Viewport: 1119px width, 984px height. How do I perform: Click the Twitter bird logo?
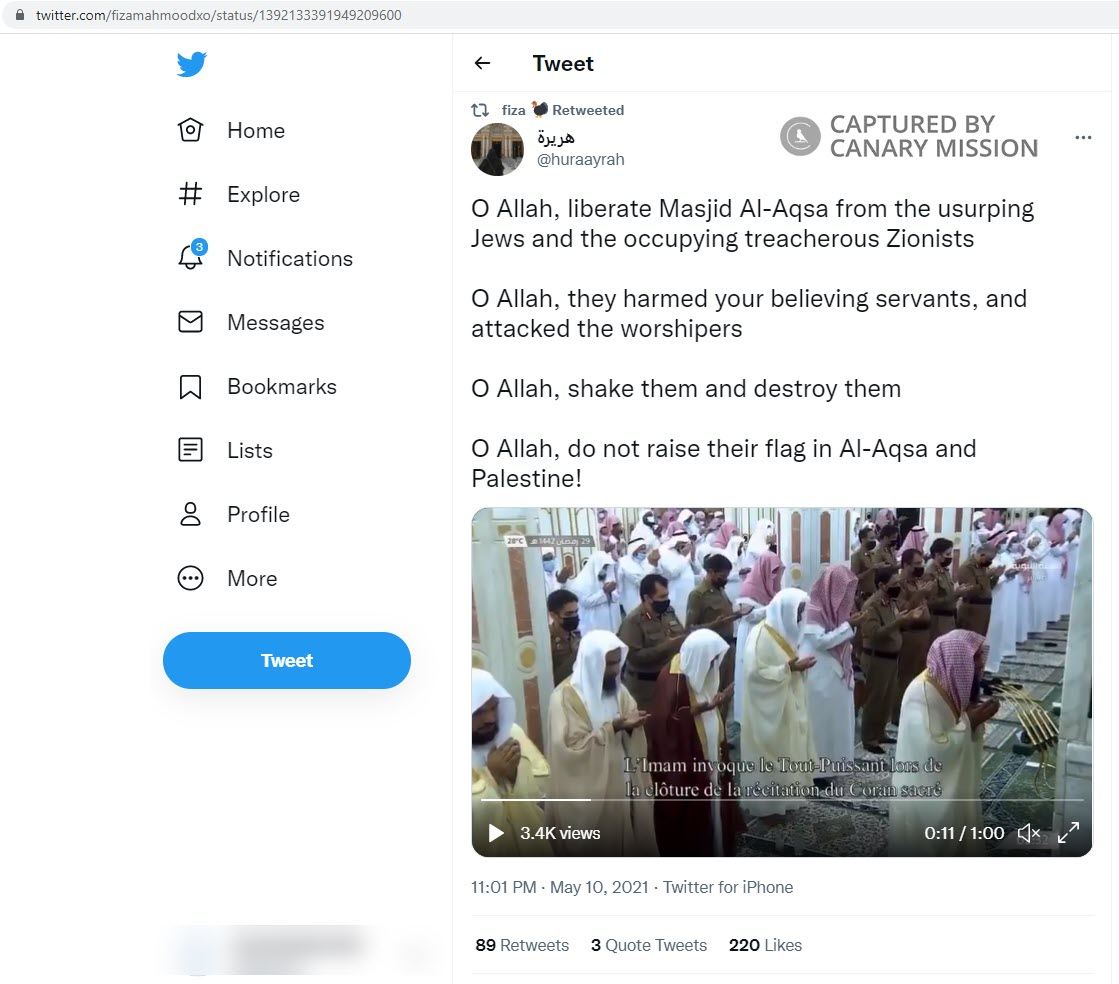(x=190, y=63)
